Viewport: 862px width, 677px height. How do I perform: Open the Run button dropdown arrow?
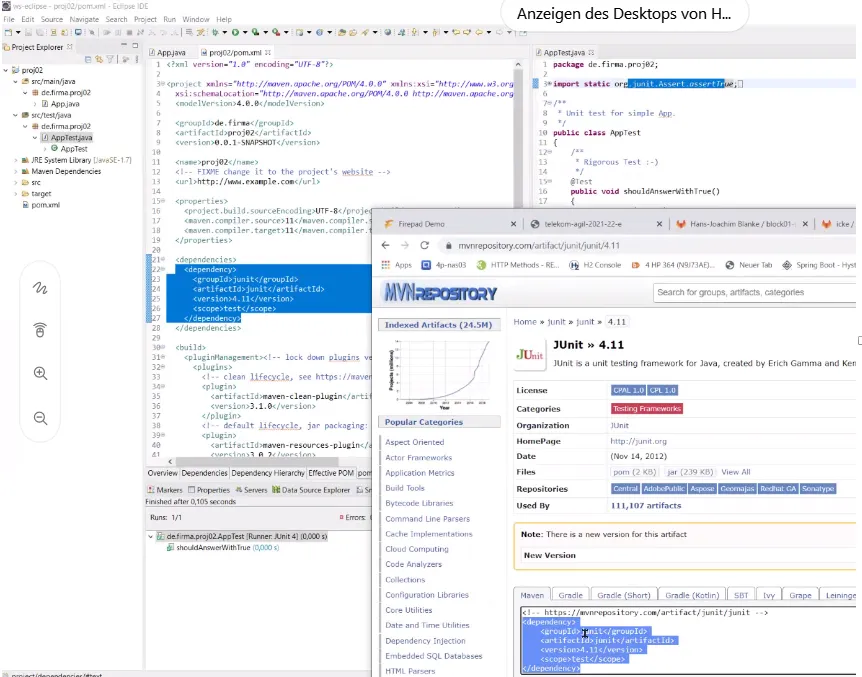coord(245,32)
